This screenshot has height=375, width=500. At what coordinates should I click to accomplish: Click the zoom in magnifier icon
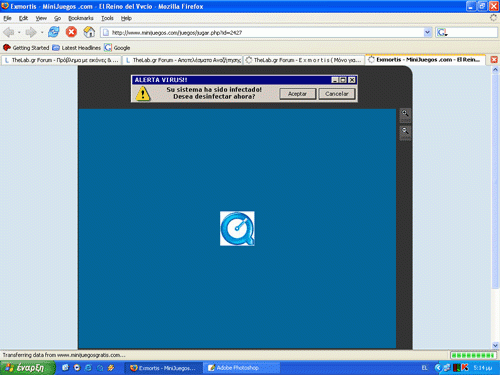(405, 115)
